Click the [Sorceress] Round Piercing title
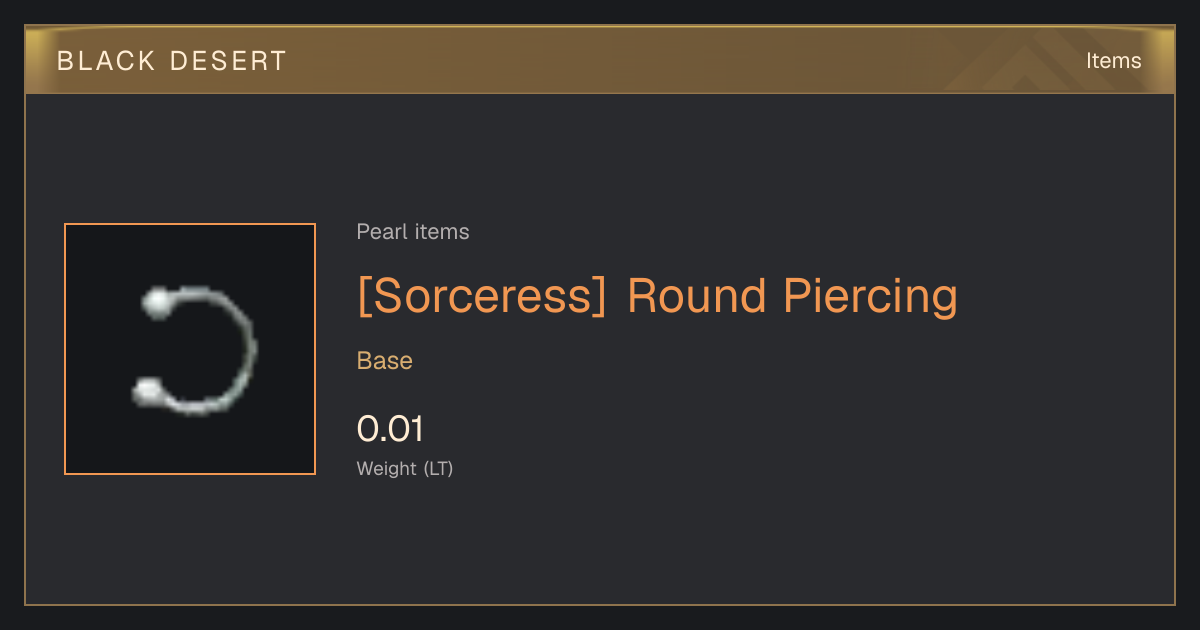Viewport: 1200px width, 630px height. tap(657, 296)
